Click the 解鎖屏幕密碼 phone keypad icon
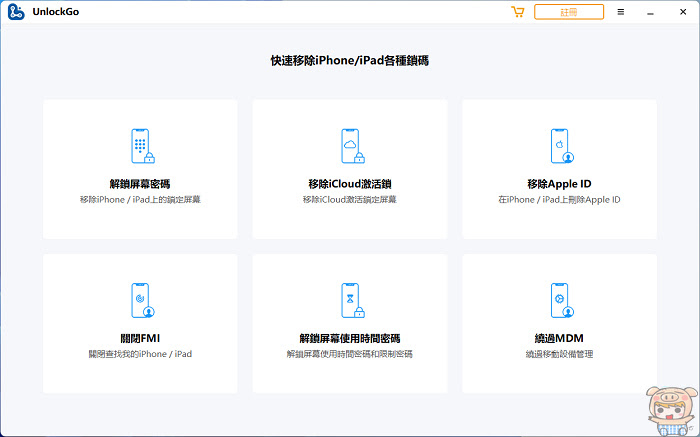 point(142,146)
